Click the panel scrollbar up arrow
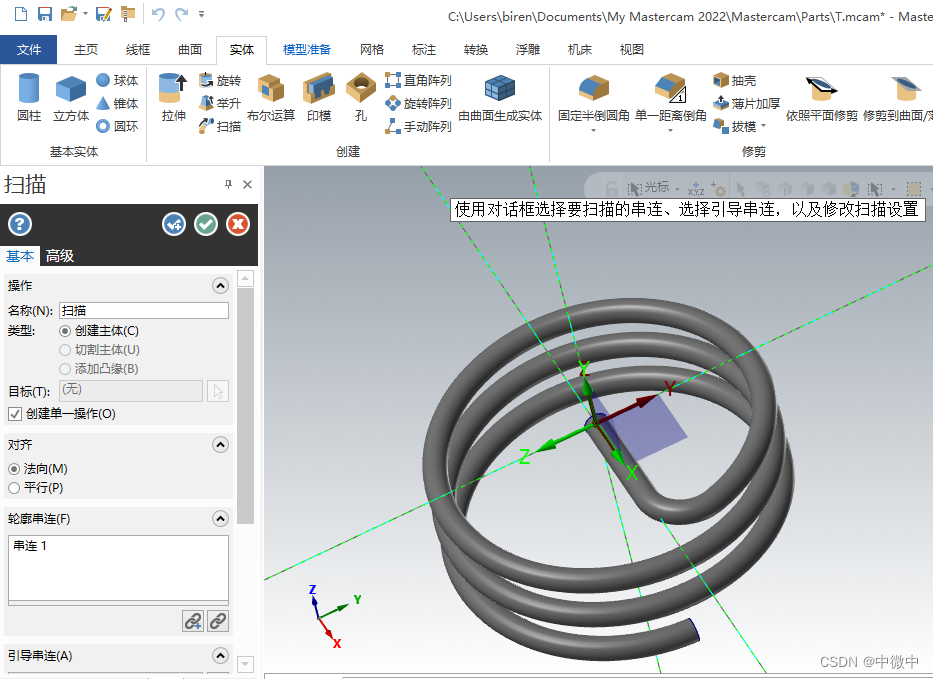The width and height of the screenshot is (933, 679). pyautogui.click(x=245, y=279)
